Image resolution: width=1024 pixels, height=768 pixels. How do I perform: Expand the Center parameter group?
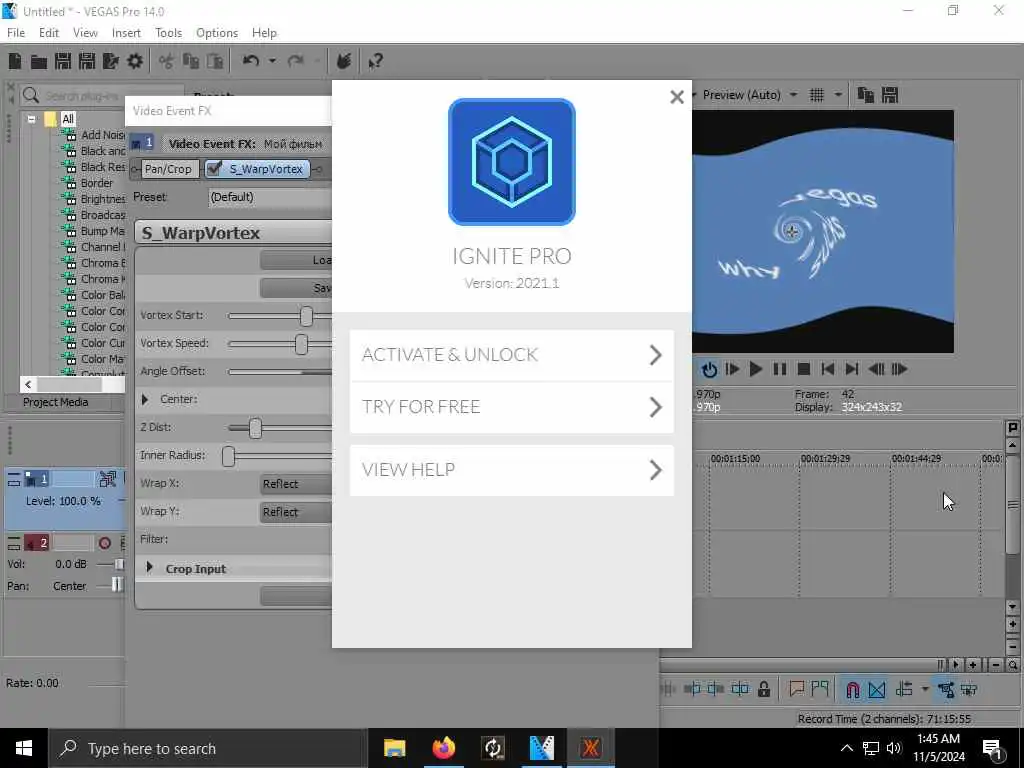pos(145,399)
